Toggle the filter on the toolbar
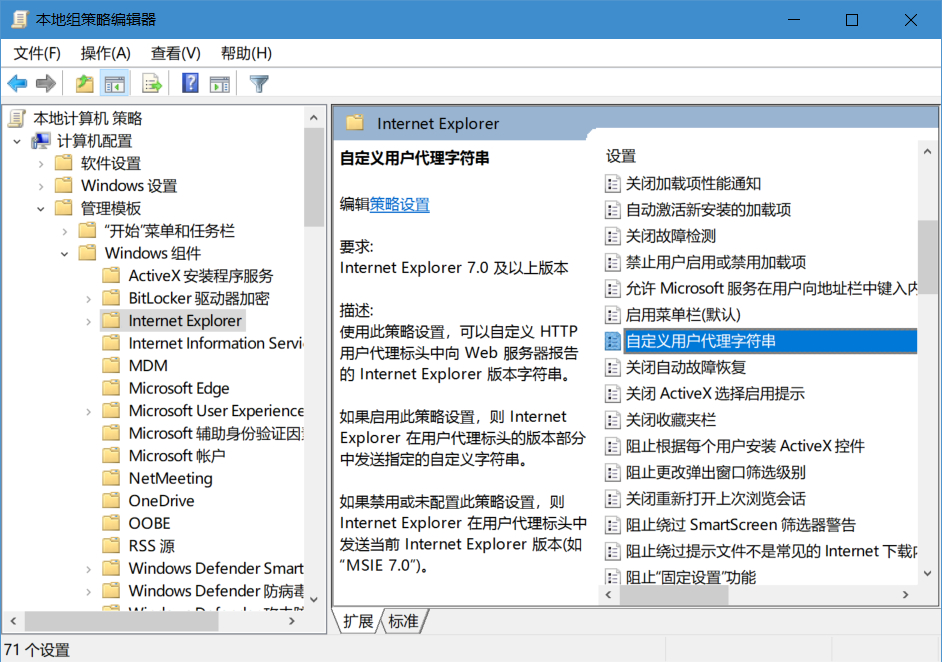 pyautogui.click(x=260, y=83)
